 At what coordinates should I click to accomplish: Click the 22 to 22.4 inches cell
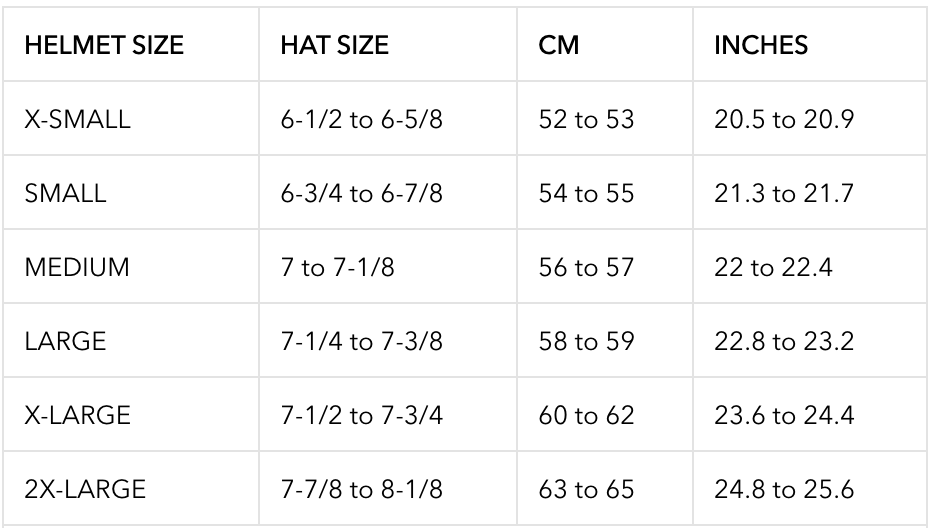coord(810,266)
